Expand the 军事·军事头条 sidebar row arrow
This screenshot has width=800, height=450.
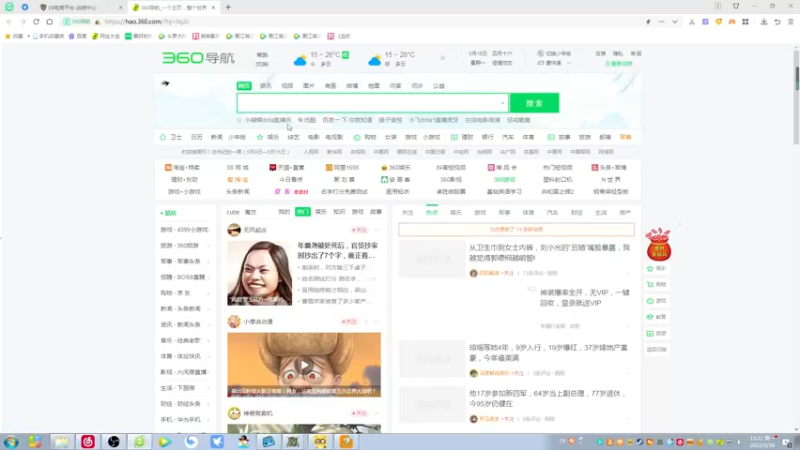tap(209, 262)
